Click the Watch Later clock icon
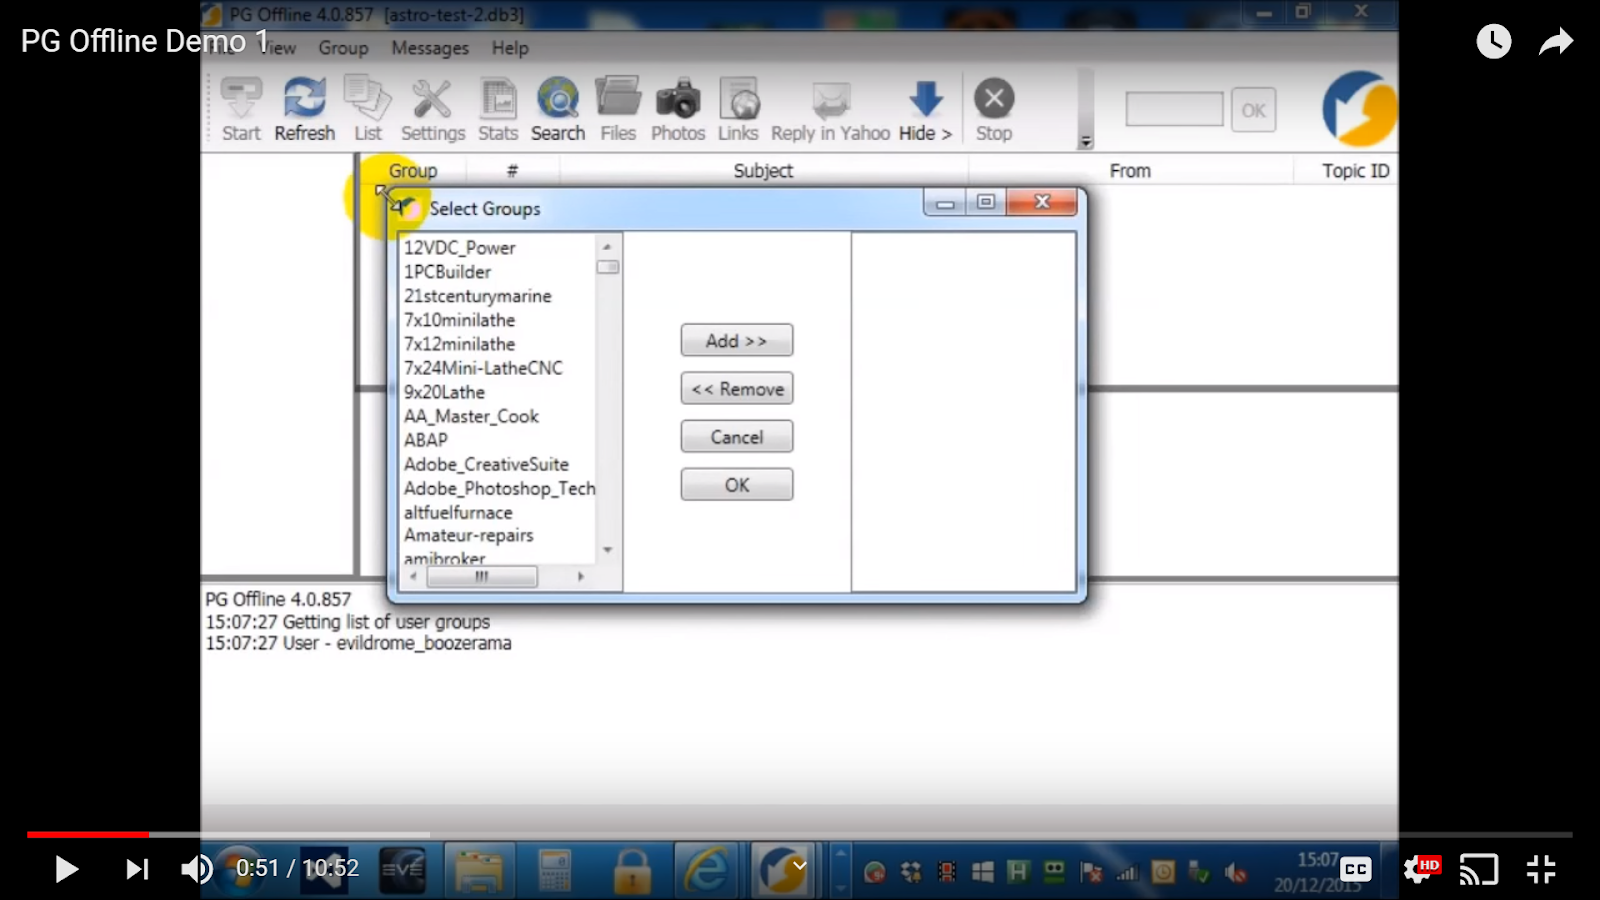The height and width of the screenshot is (900, 1600). pos(1494,41)
